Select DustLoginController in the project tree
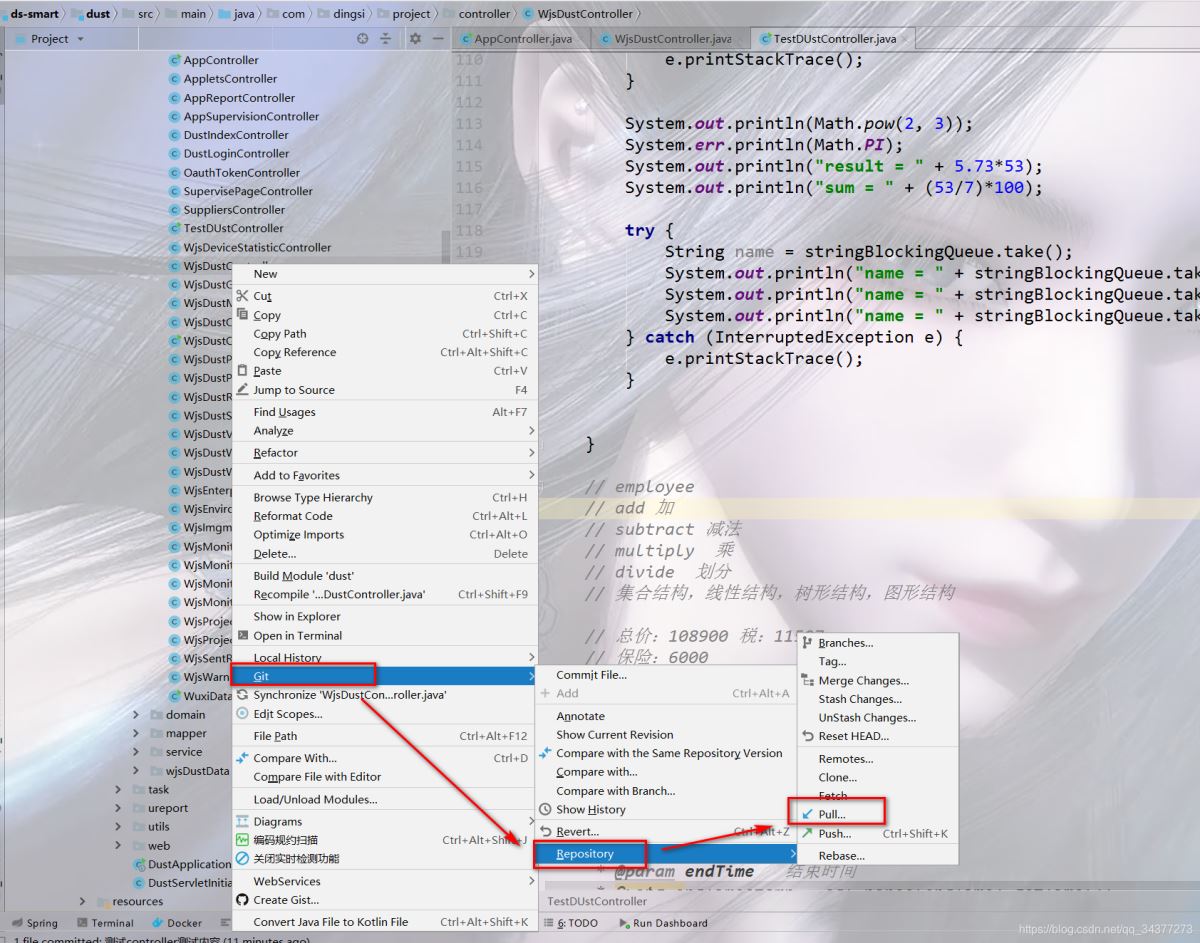 [x=236, y=154]
